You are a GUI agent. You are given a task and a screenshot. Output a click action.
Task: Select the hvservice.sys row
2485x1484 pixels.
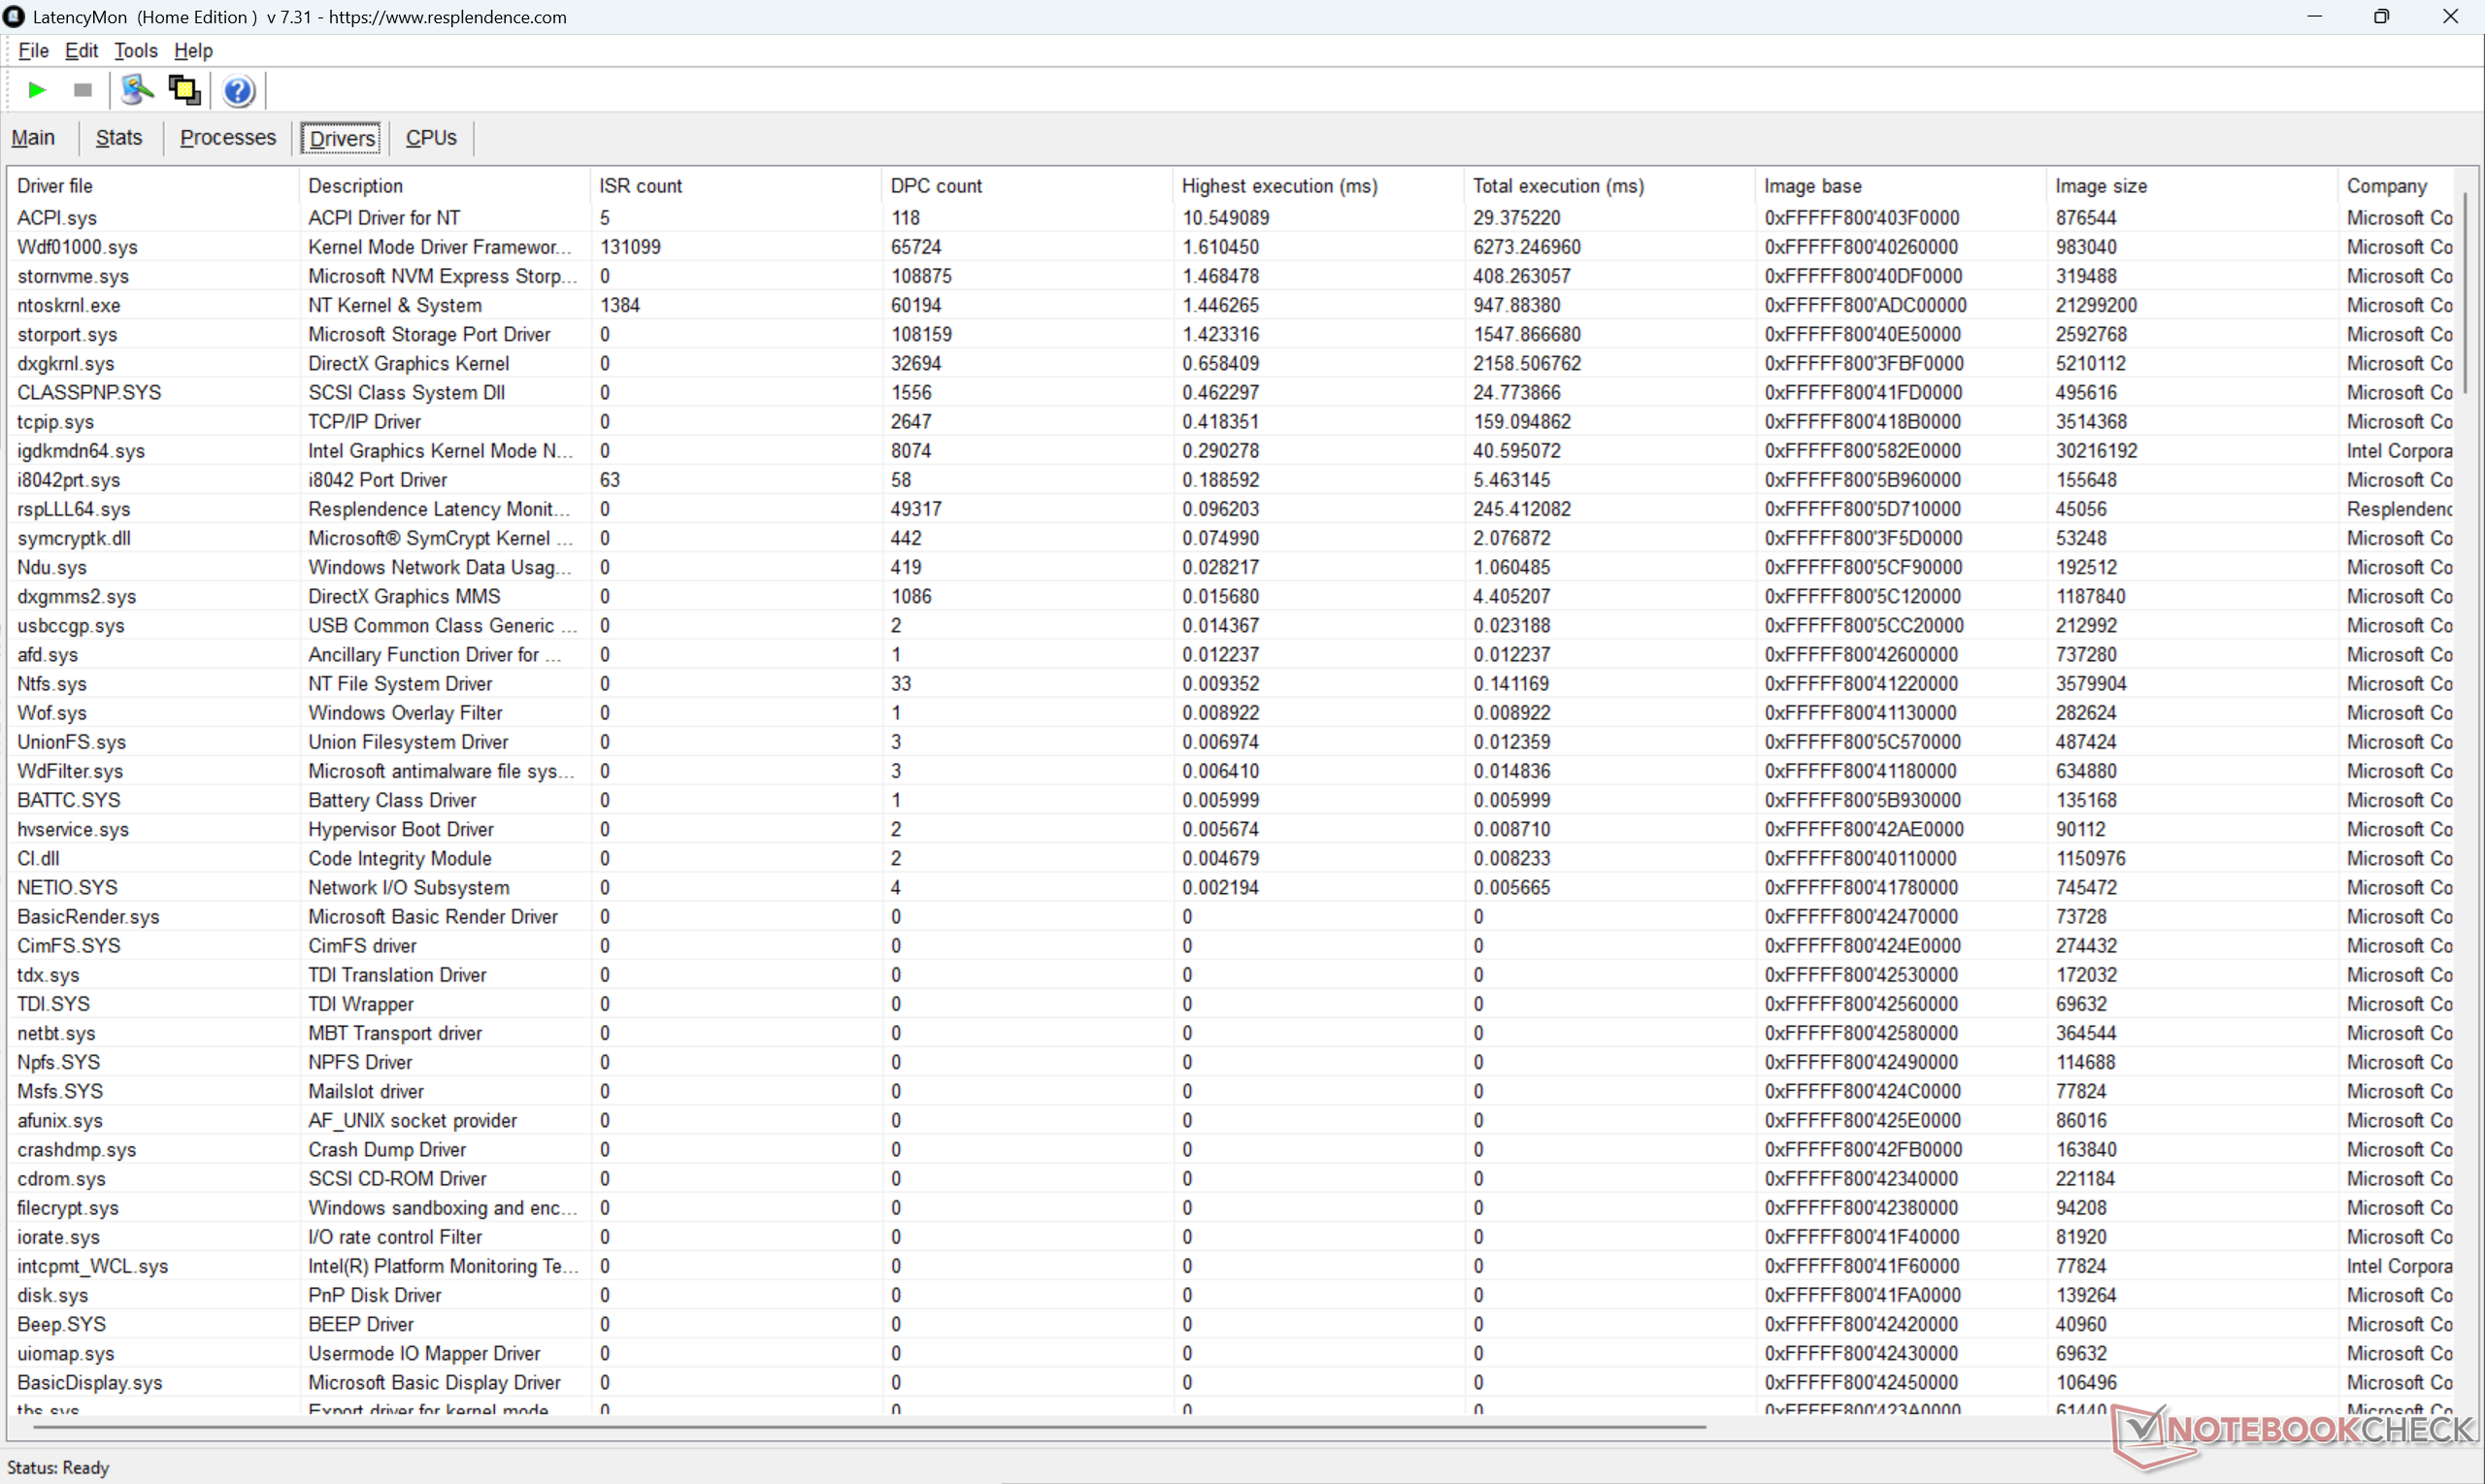coord(1230,829)
